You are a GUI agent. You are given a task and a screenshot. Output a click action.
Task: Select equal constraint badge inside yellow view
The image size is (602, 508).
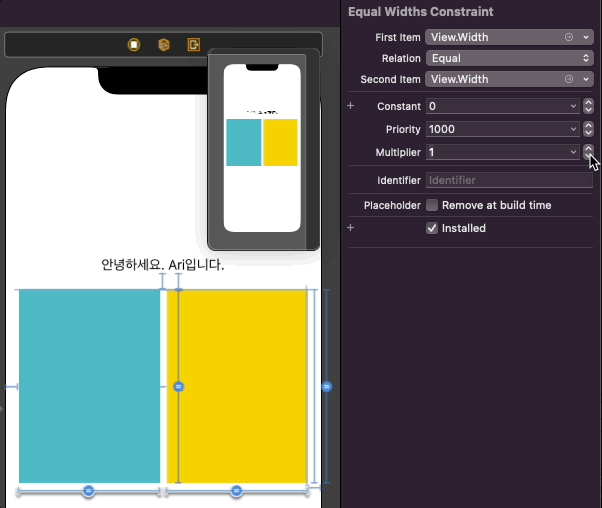tap(179, 387)
